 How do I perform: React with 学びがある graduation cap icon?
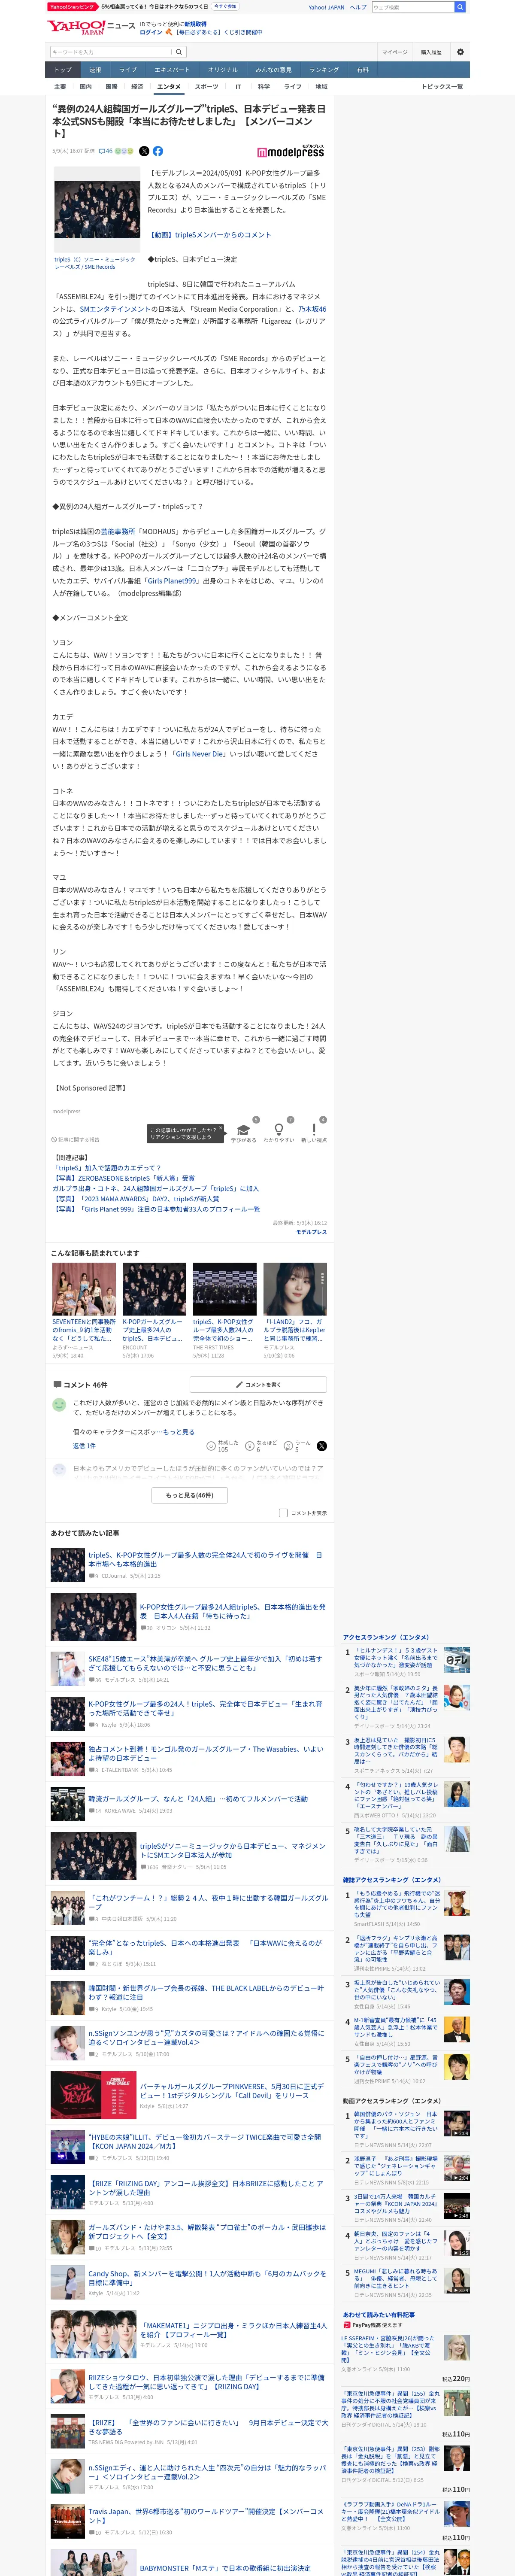(x=243, y=1130)
